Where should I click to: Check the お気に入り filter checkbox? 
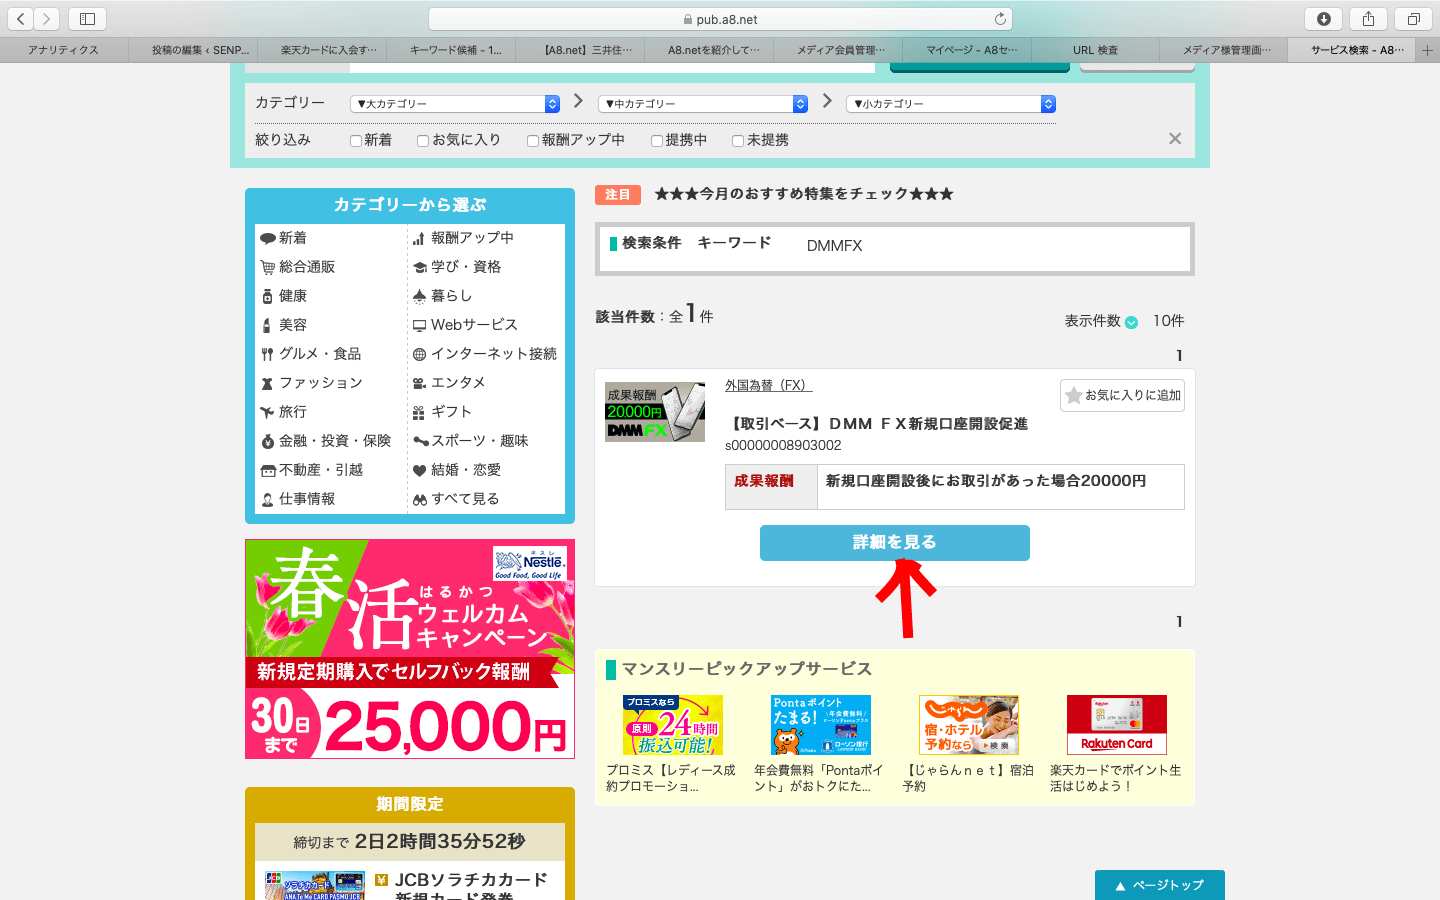click(x=423, y=141)
